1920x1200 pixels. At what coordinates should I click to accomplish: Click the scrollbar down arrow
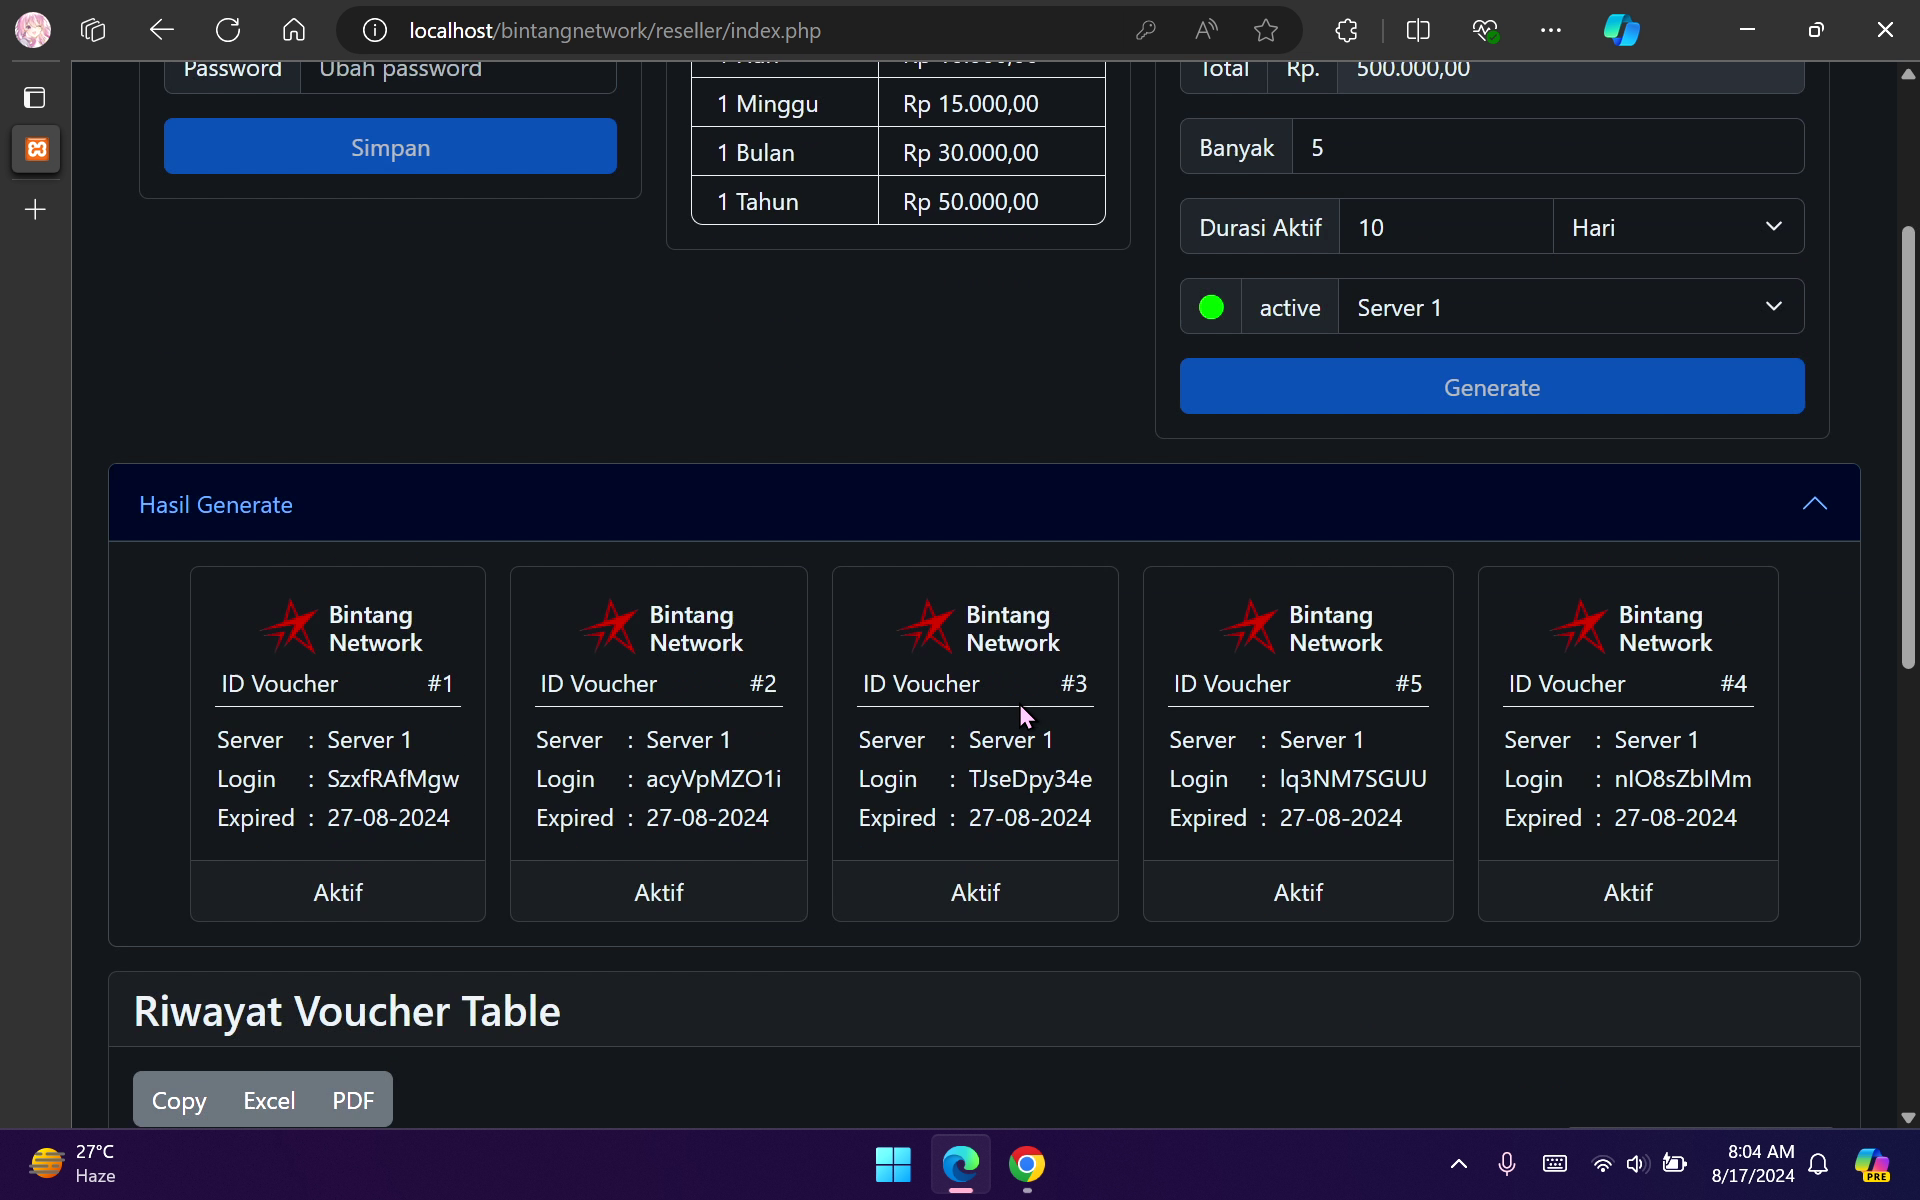pos(1908,1118)
